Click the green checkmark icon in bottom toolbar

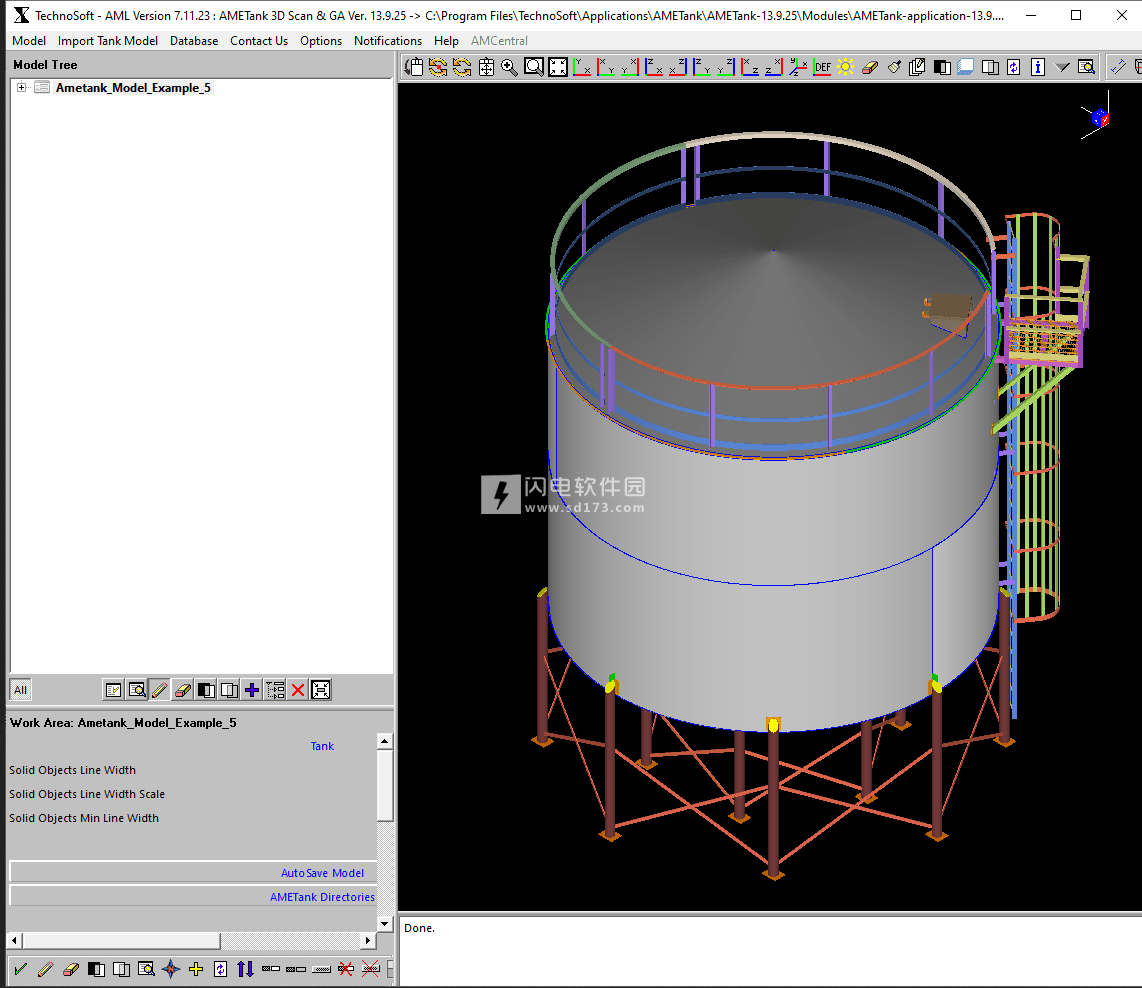click(x=20, y=969)
